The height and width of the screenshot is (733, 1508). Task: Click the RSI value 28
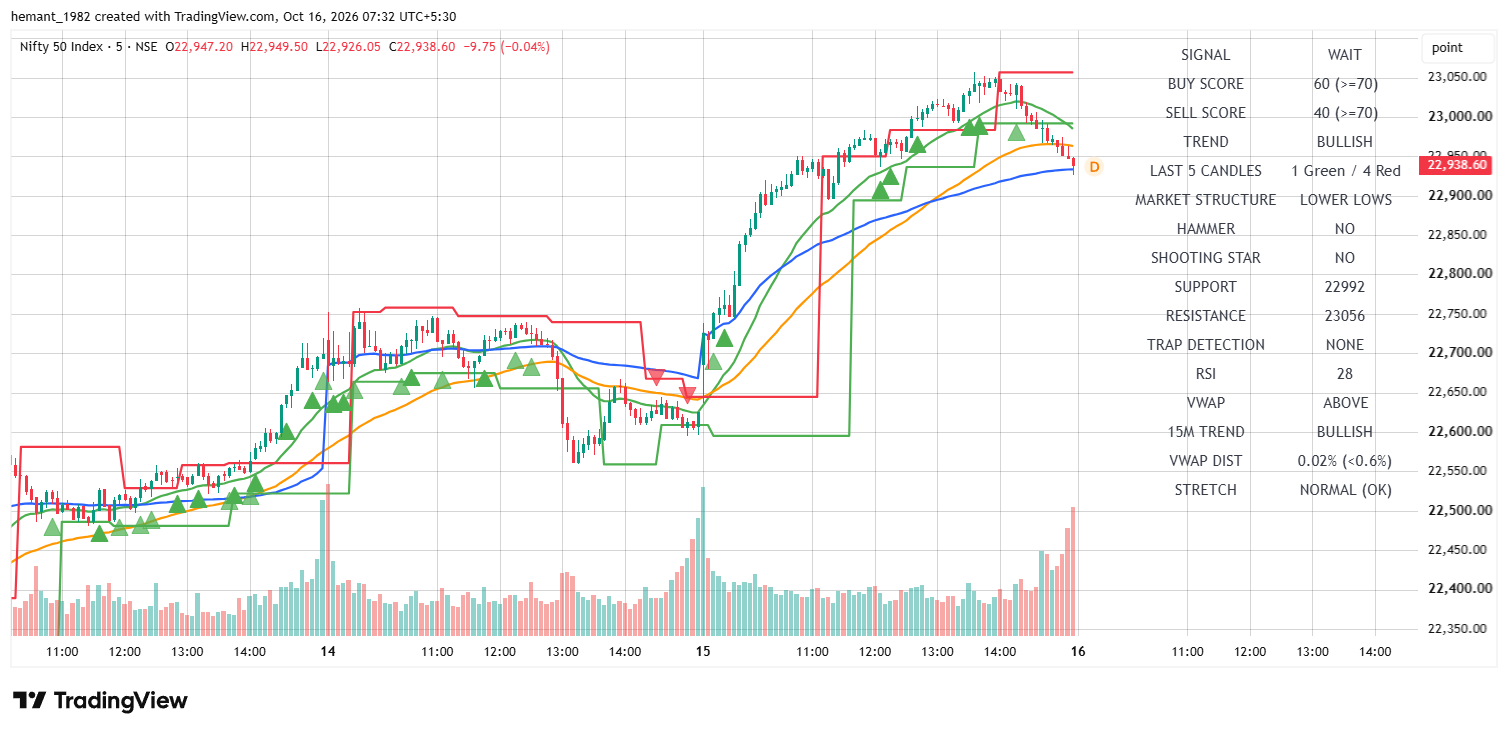coord(1344,374)
